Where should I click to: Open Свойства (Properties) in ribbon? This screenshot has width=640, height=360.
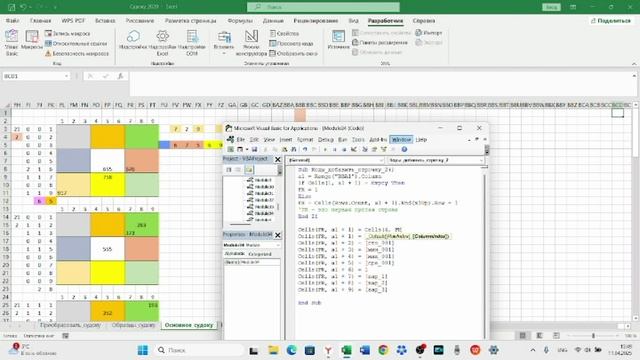[x=284, y=33]
